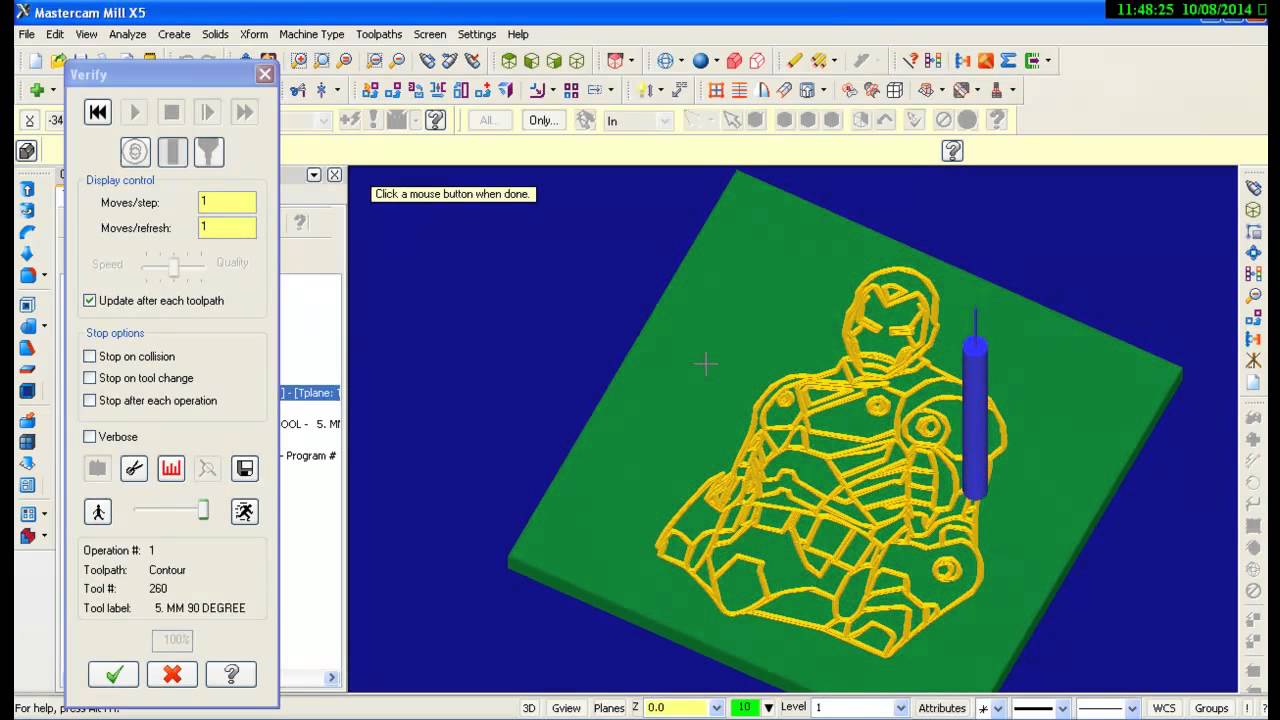Click the Z value field showing 0.0
The height and width of the screenshot is (720, 1280).
click(x=677, y=708)
